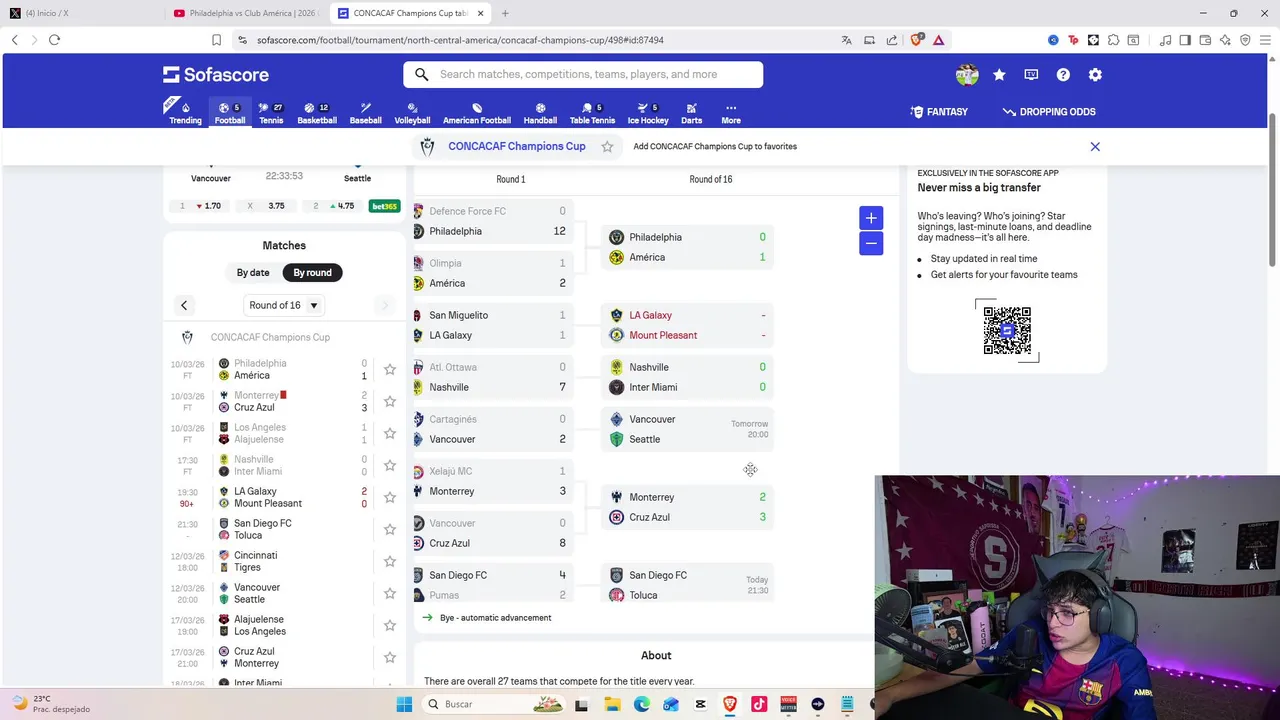Open the Ice Hockey section

[648, 112]
